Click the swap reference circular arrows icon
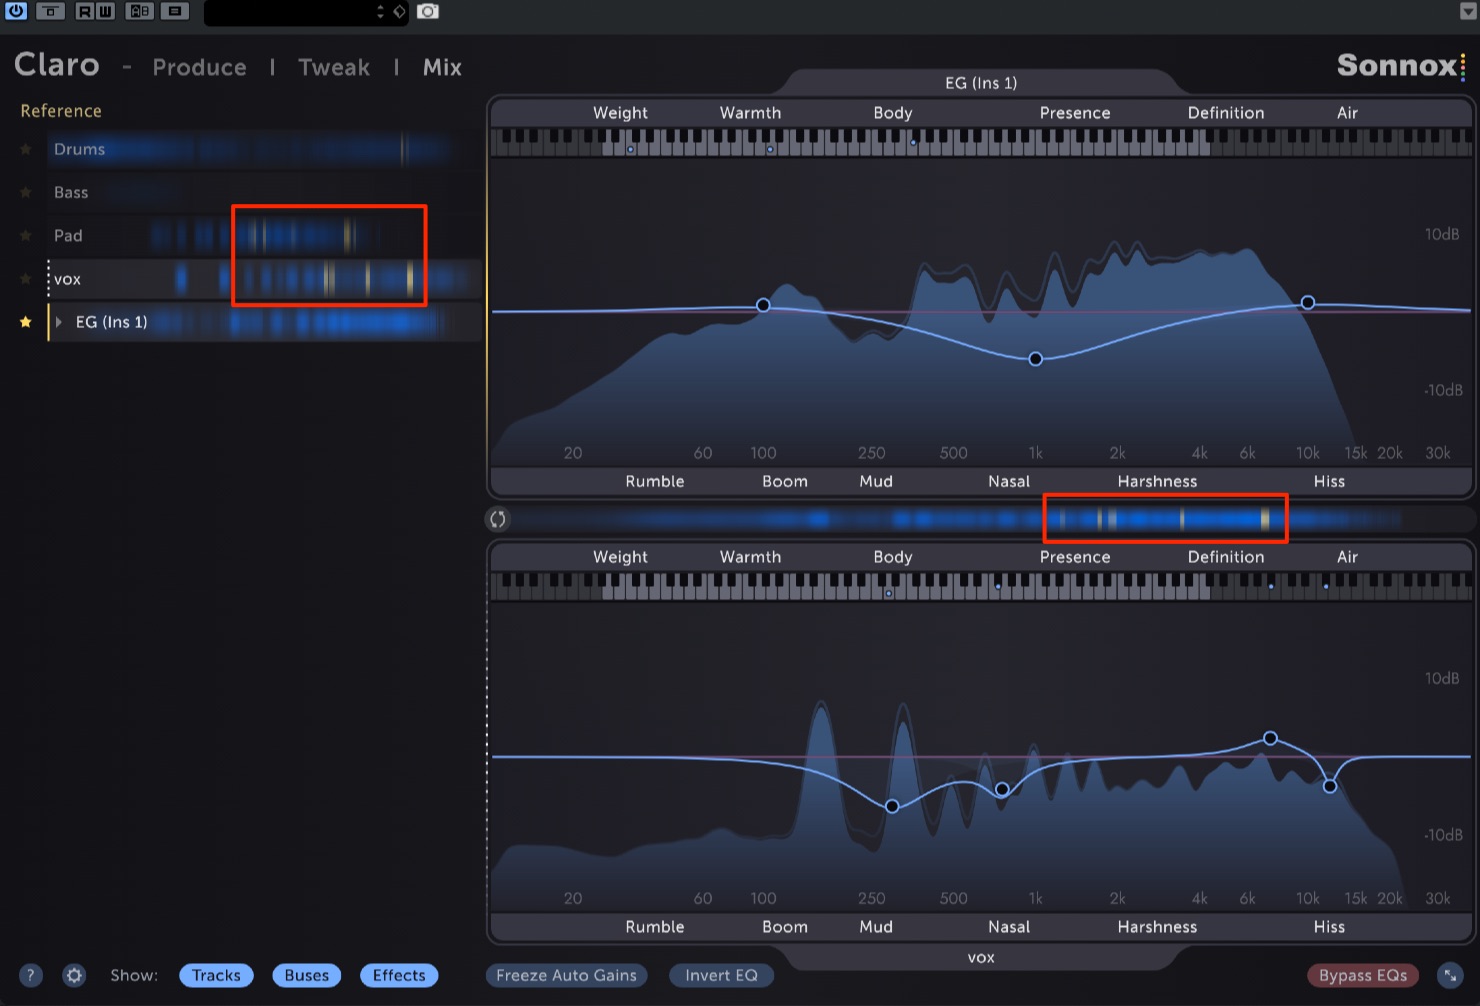The width and height of the screenshot is (1480, 1006). [498, 519]
